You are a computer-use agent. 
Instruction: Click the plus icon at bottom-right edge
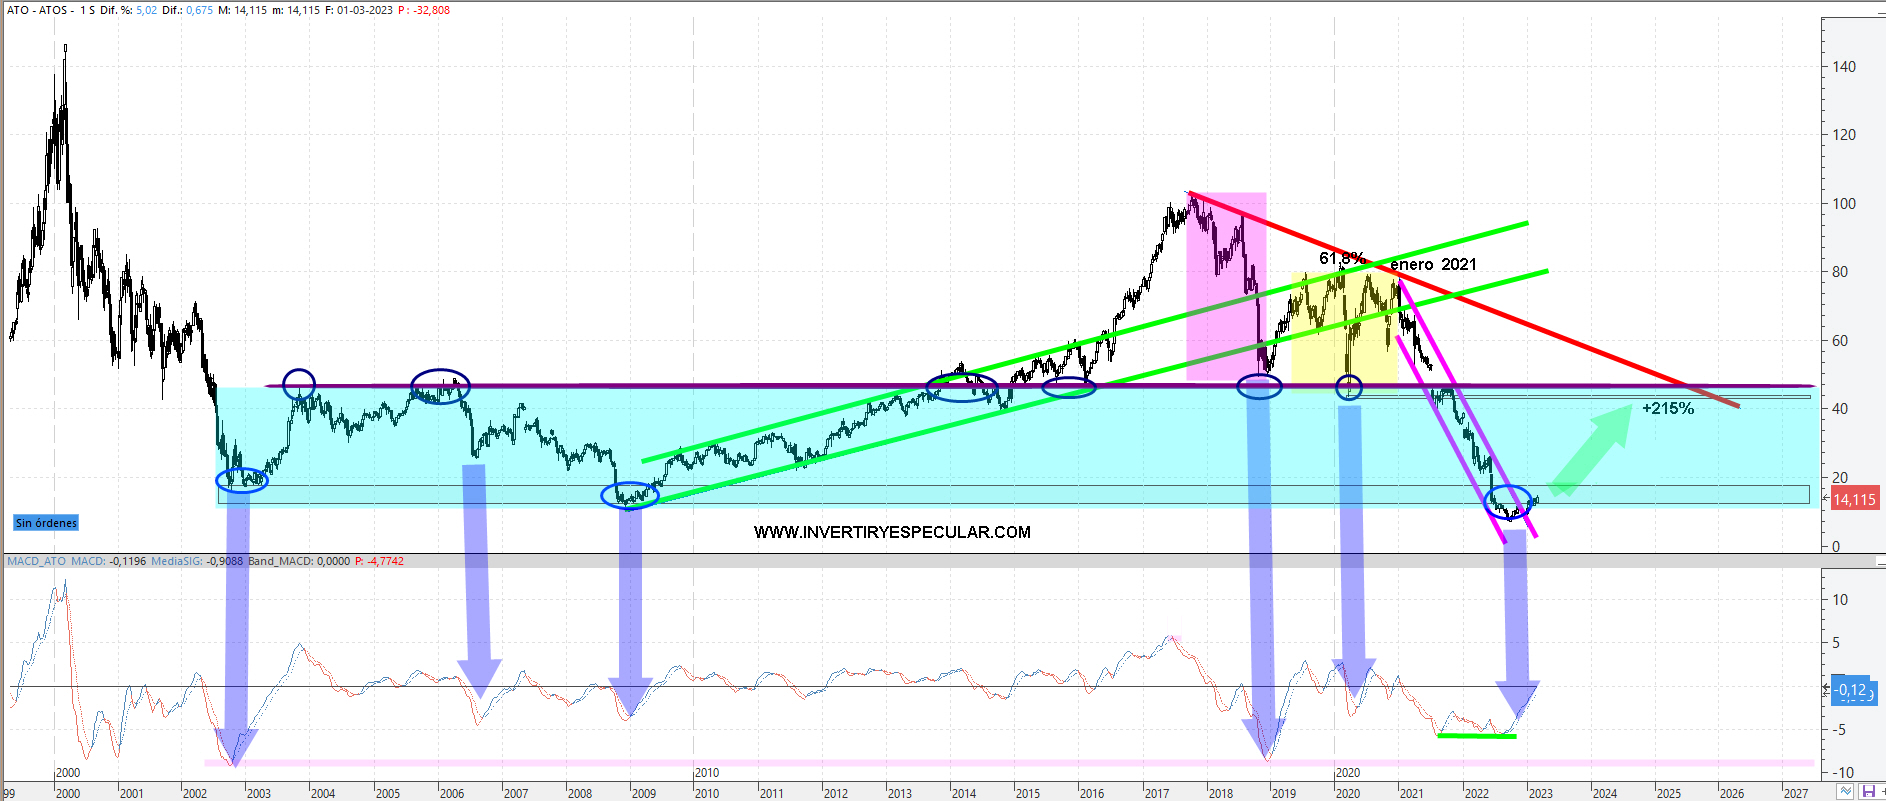[1882, 792]
